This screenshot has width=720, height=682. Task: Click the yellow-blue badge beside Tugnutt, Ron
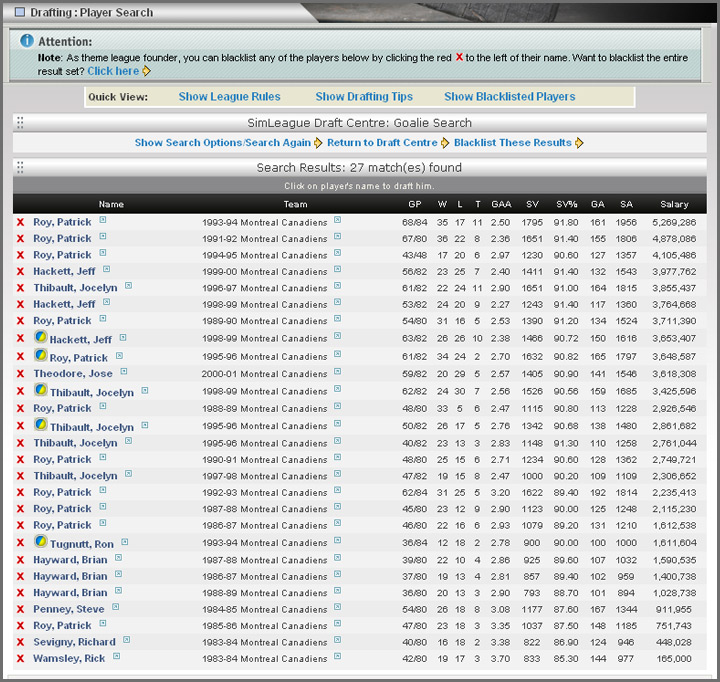coord(40,542)
